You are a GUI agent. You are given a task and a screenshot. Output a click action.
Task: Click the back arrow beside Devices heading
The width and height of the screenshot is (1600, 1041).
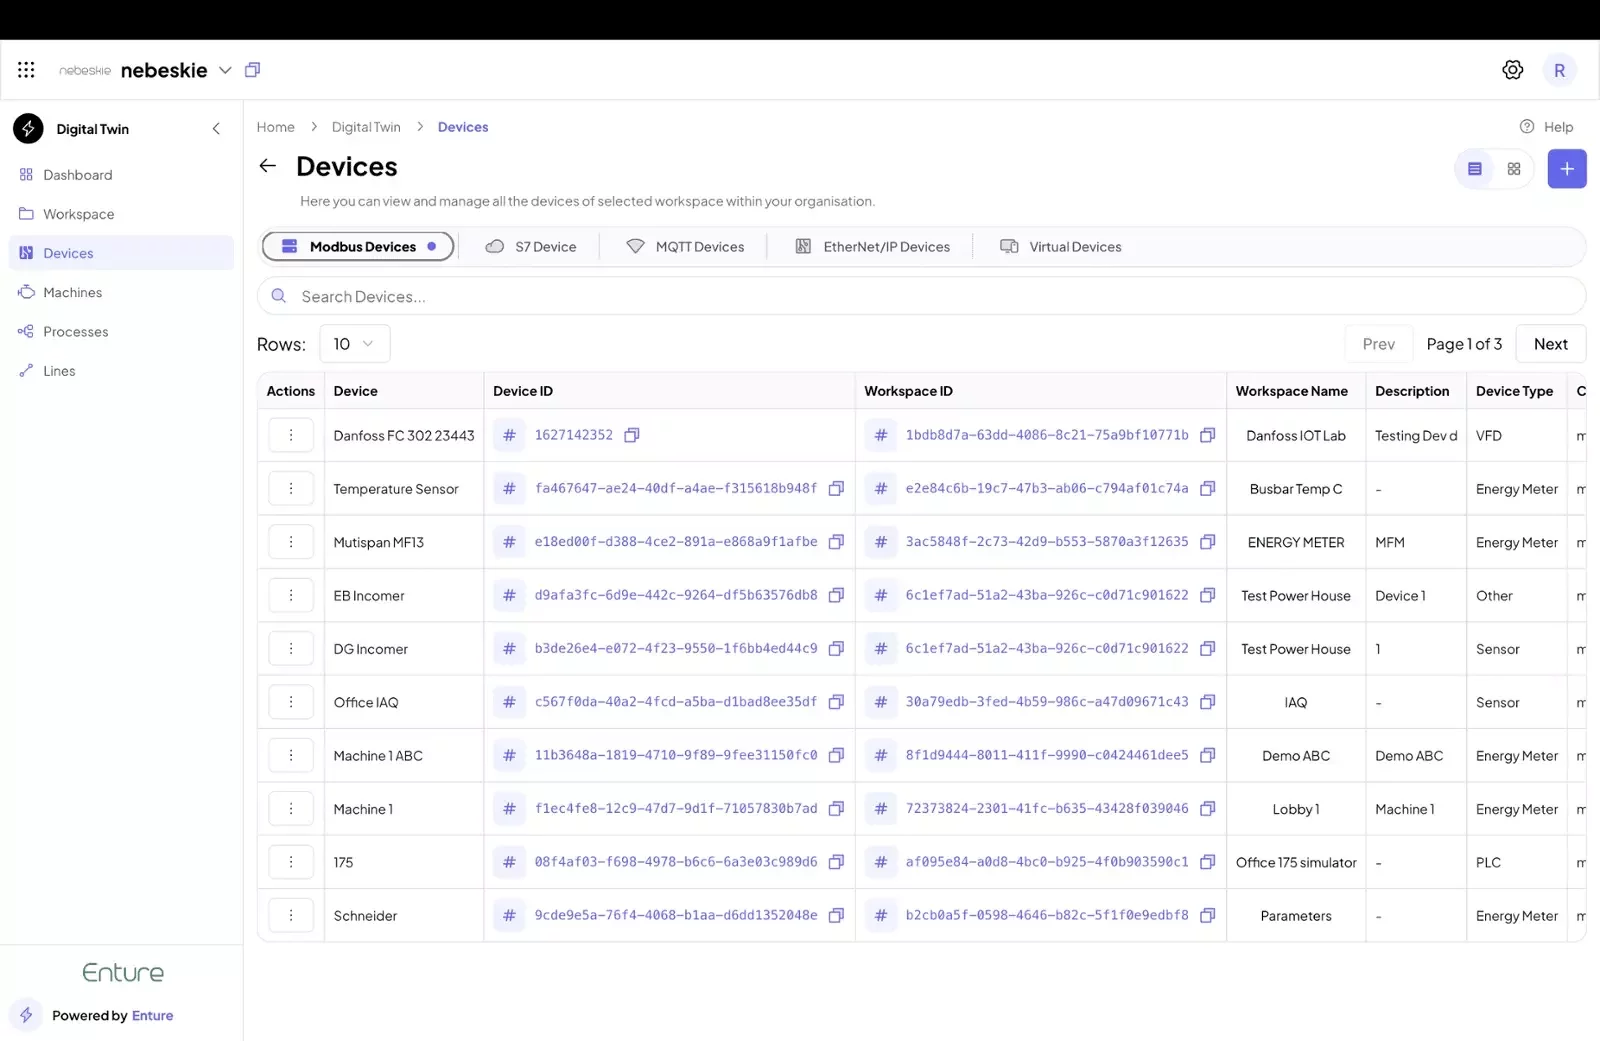point(267,166)
